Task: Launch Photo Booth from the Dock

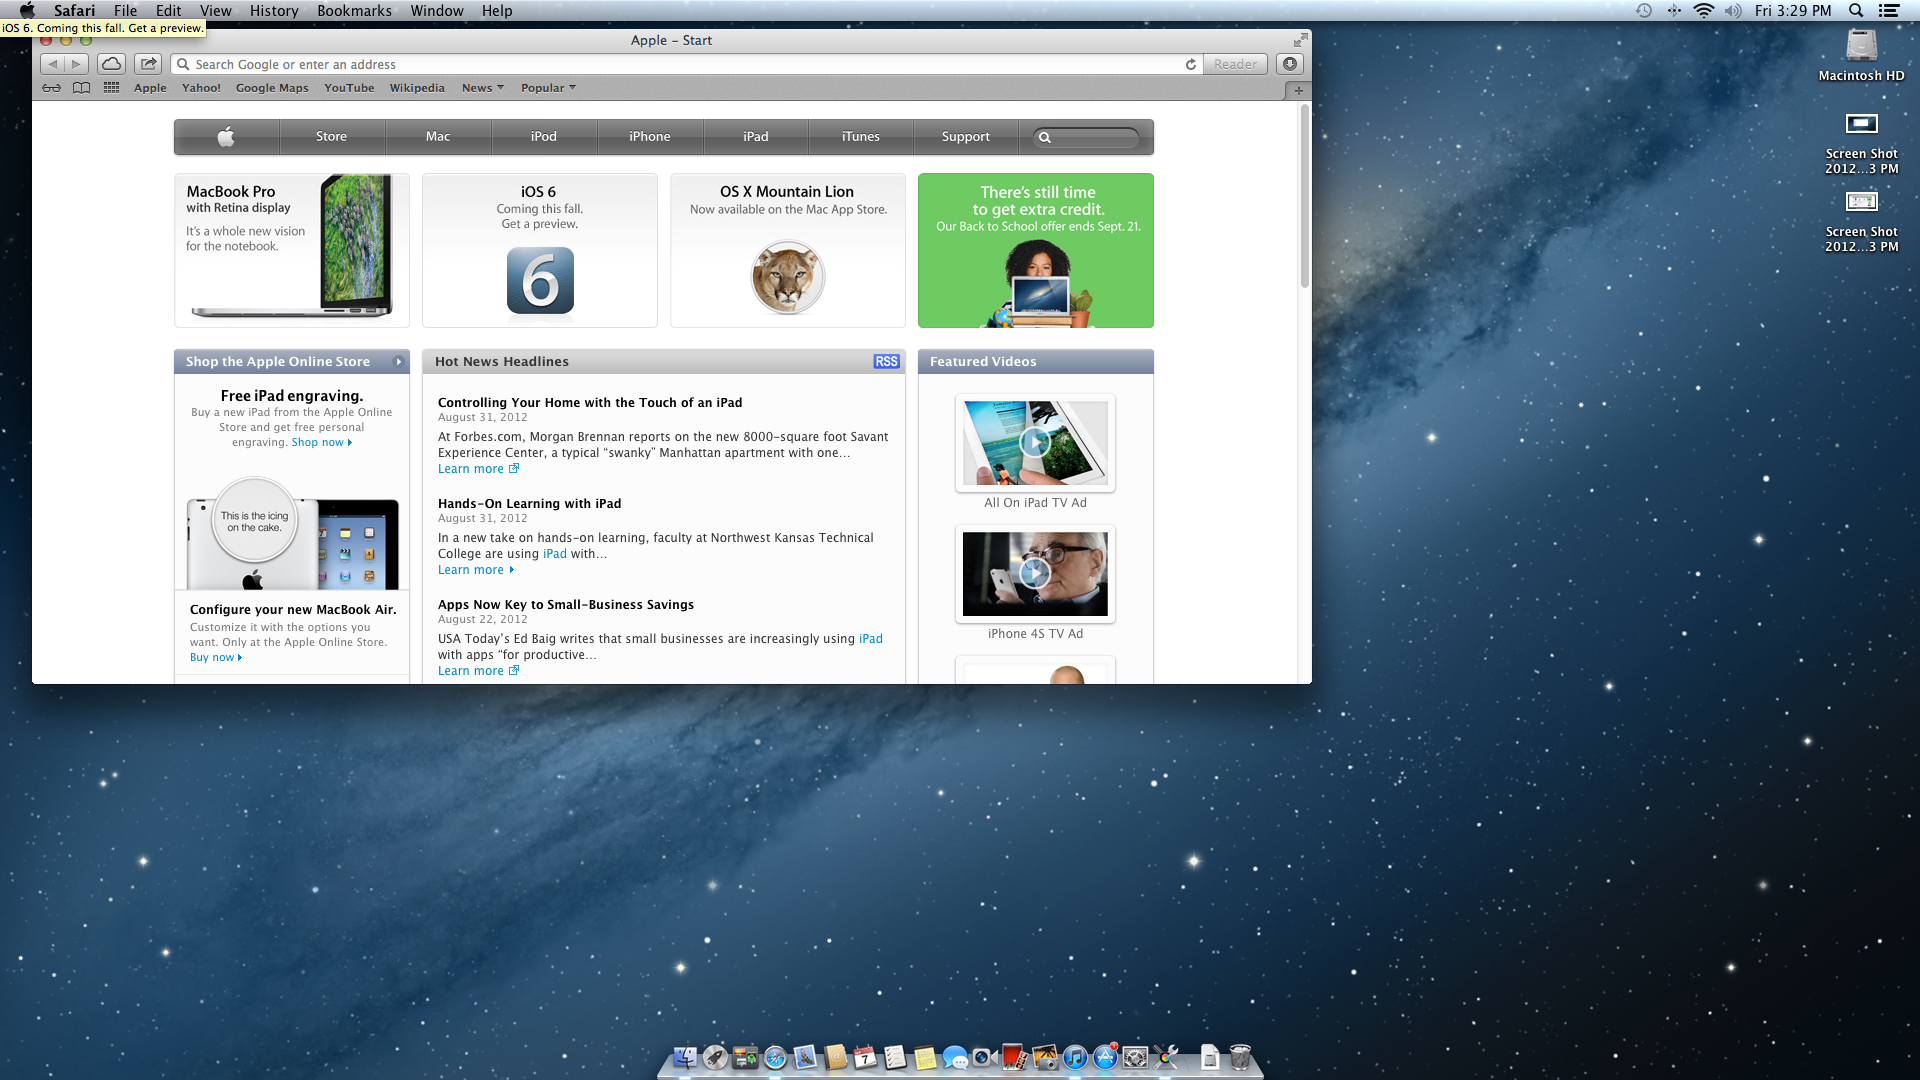Action: 1014,1057
